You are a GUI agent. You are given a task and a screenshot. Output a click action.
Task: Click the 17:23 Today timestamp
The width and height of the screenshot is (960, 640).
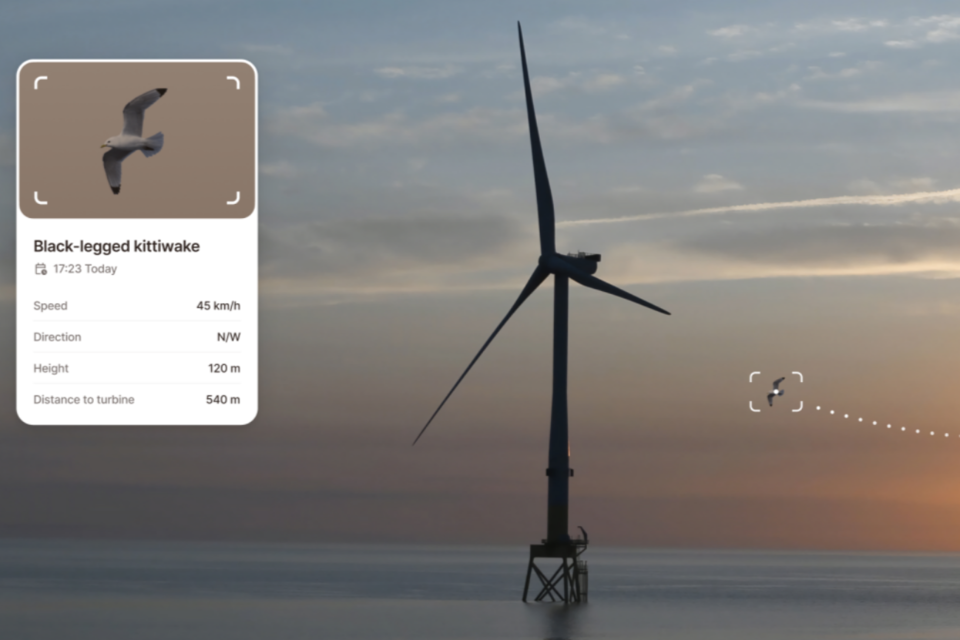point(85,269)
